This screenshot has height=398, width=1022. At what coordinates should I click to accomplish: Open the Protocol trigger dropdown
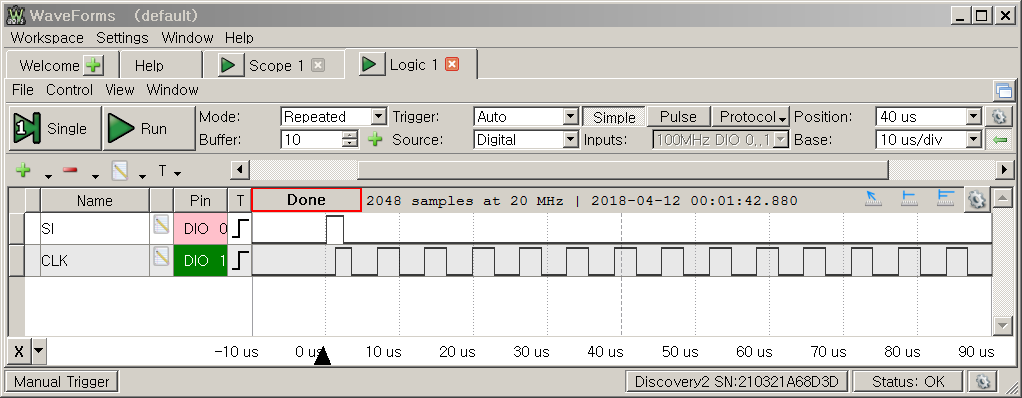(x=751, y=117)
